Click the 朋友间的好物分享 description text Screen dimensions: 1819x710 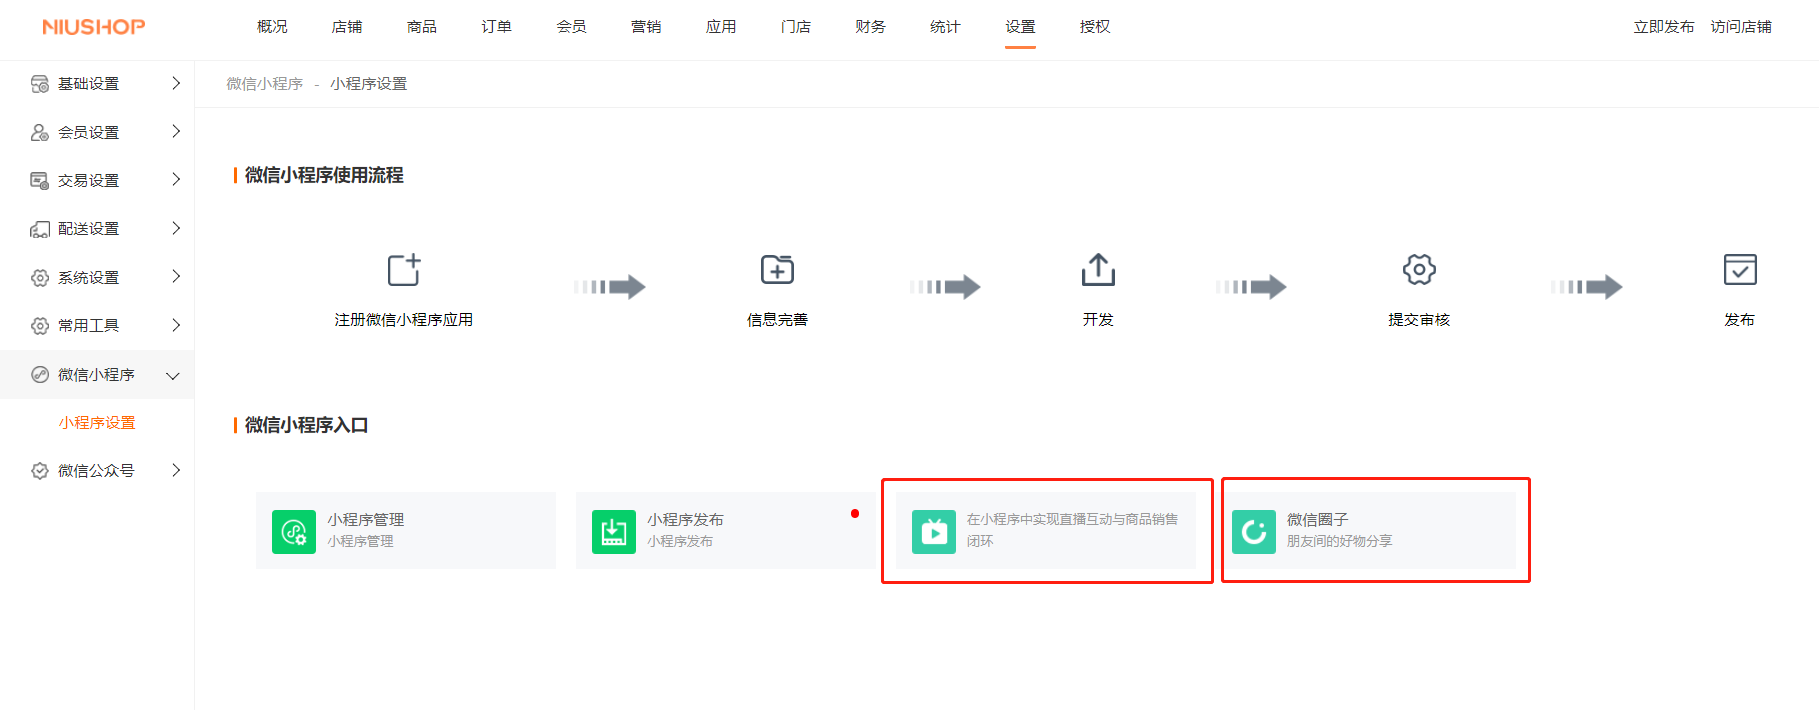pos(1339,541)
